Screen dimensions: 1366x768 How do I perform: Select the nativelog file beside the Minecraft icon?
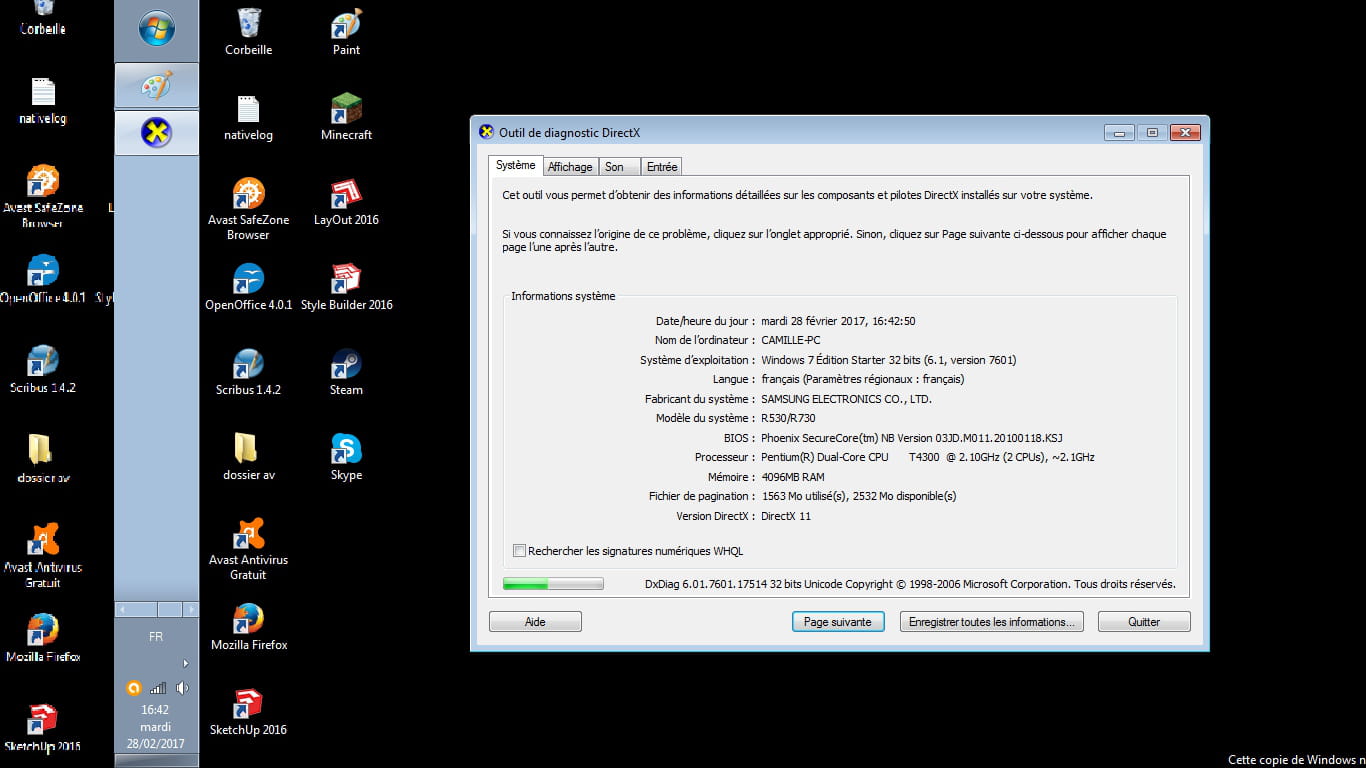point(248,117)
